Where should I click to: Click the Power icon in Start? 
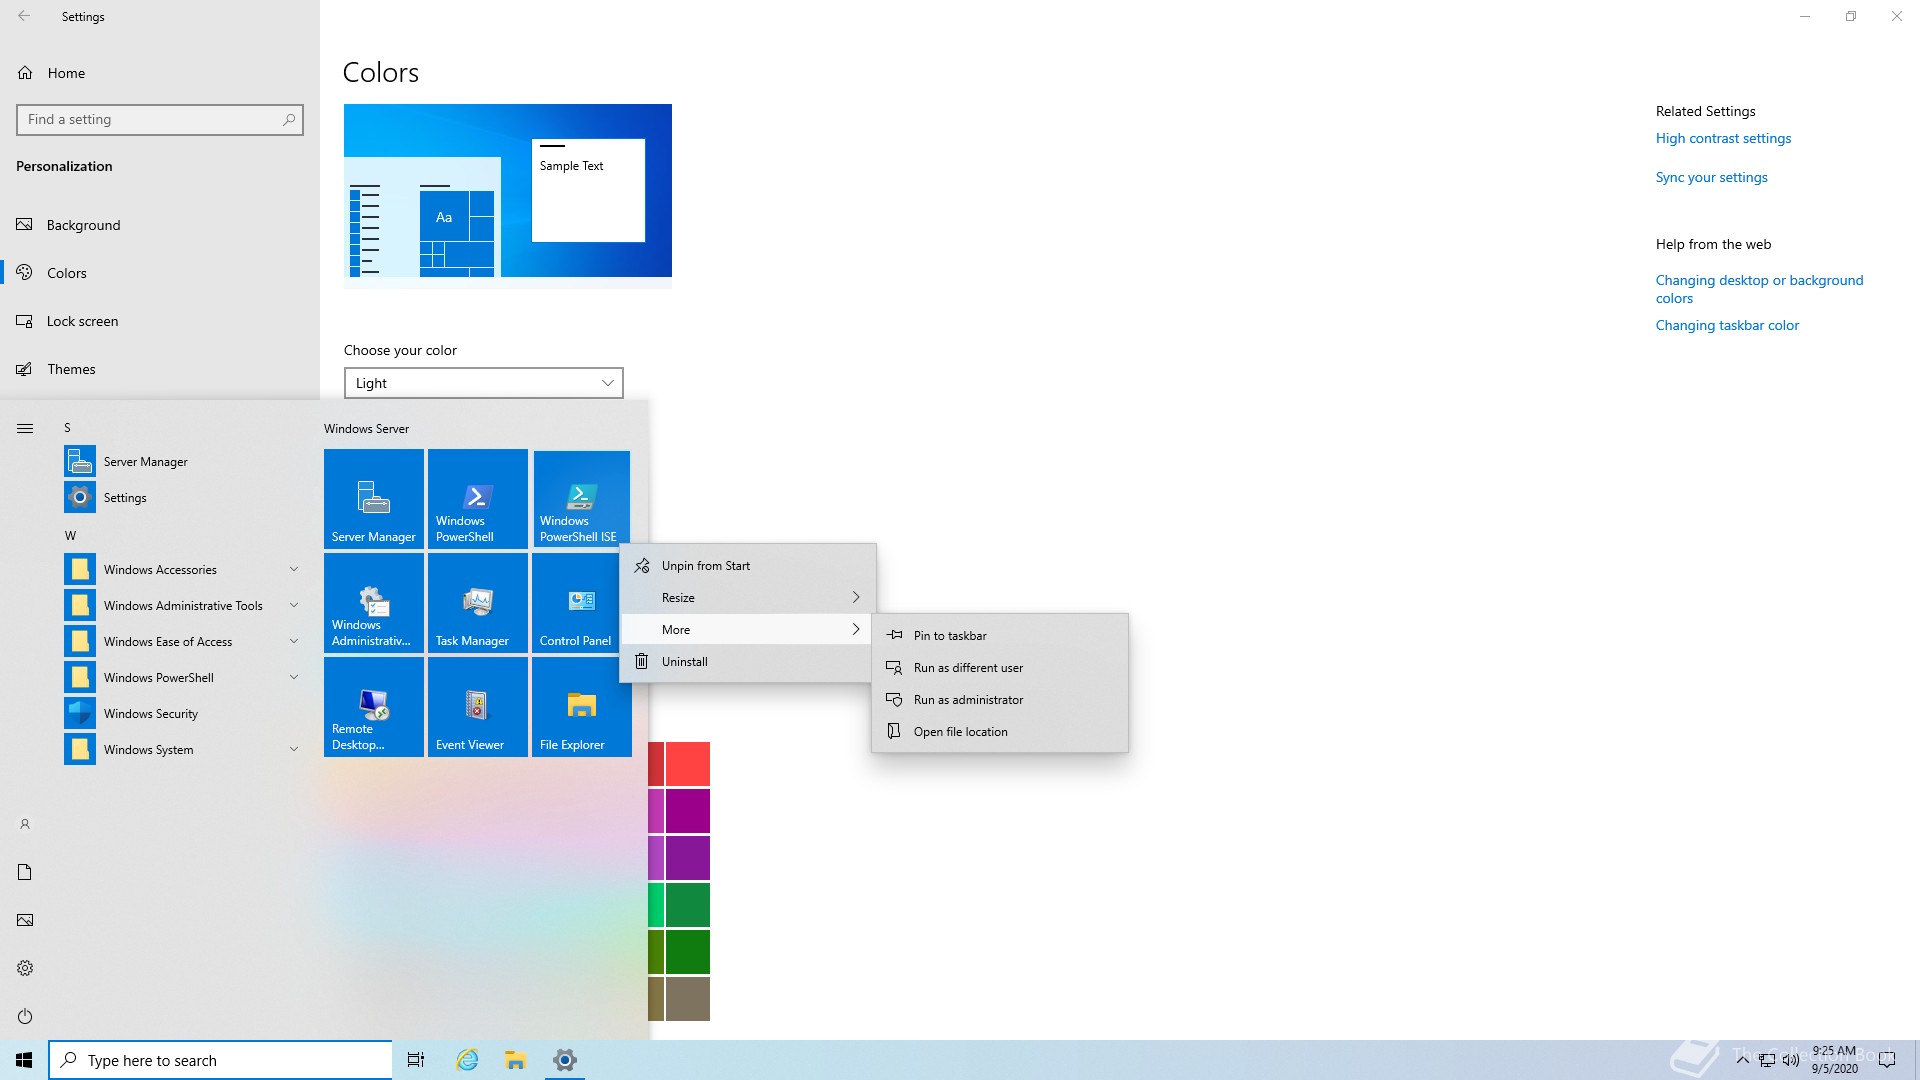25,1016
